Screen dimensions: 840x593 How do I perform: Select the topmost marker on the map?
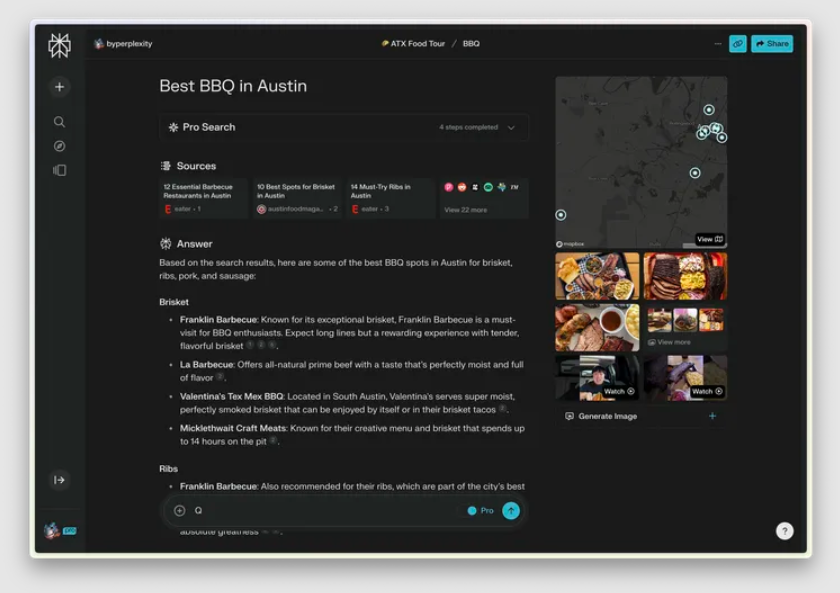(709, 110)
